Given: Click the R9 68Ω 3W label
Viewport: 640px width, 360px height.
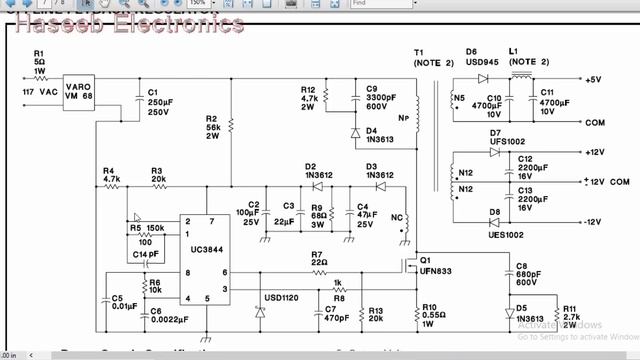Looking at the screenshot, I should pyautogui.click(x=319, y=216).
